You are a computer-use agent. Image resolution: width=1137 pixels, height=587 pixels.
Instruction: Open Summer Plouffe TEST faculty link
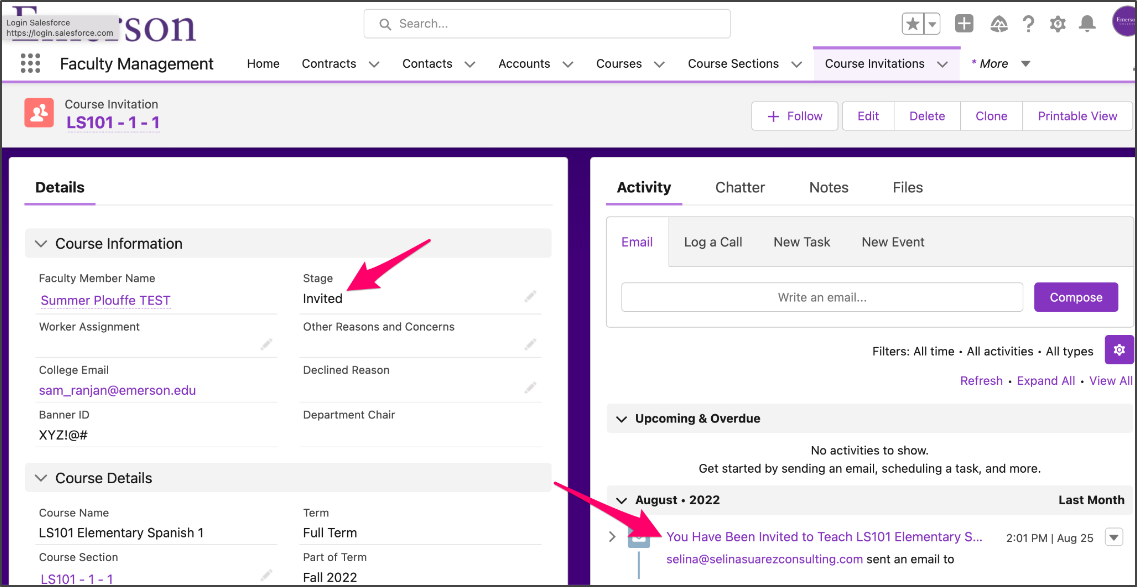tap(106, 300)
